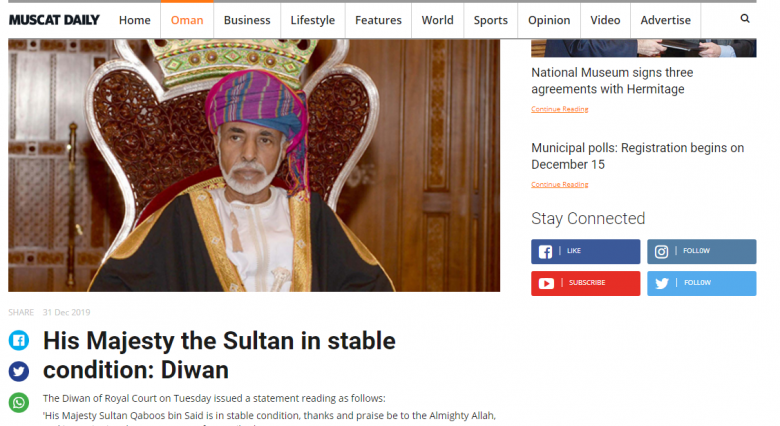The height and width of the screenshot is (426, 780).
Task: Open the search magnifier icon
Action: tap(745, 18)
